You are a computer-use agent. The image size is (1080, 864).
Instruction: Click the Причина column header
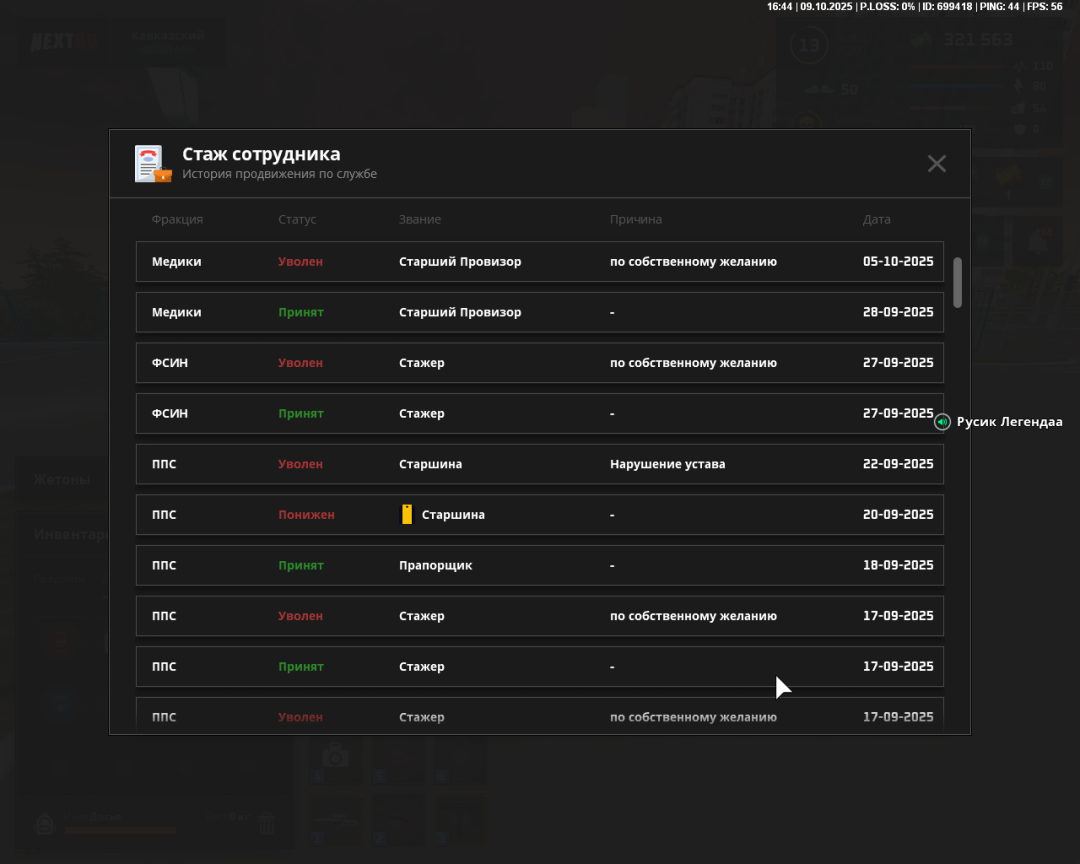point(636,220)
